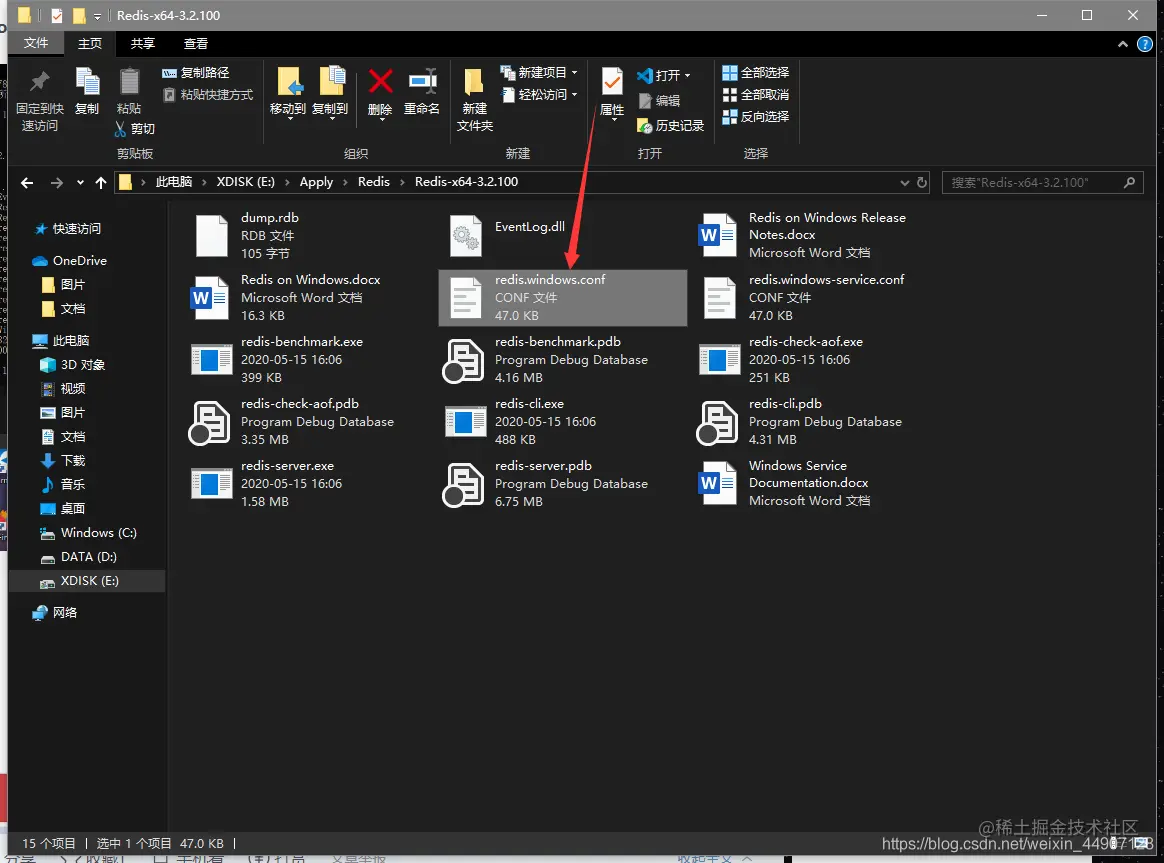Expand address bar history dropdown
Image resolution: width=1164 pixels, height=863 pixels.
pos(904,183)
